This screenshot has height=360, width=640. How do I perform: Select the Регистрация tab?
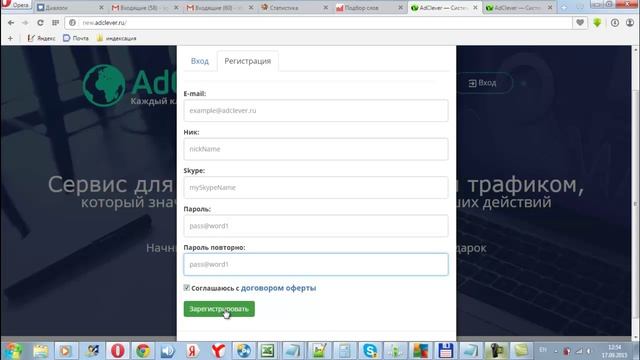tap(248, 61)
